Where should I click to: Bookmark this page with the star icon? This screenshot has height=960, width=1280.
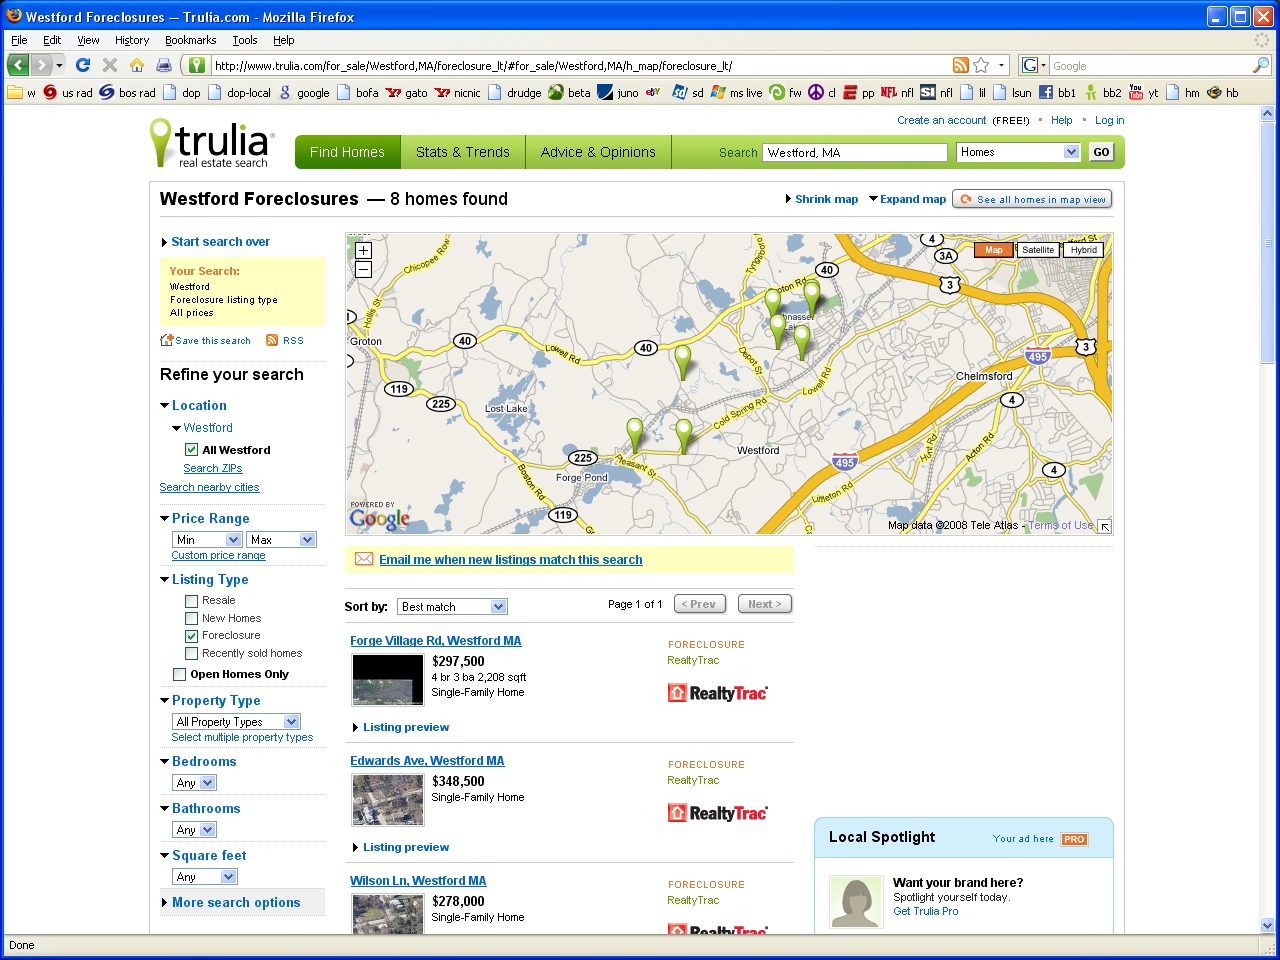tap(981, 65)
